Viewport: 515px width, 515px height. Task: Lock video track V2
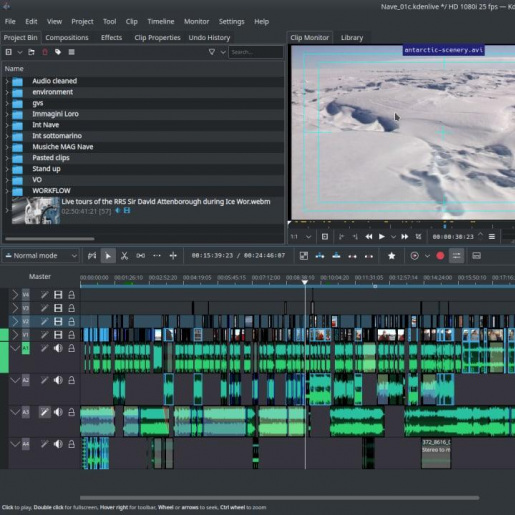(71, 321)
